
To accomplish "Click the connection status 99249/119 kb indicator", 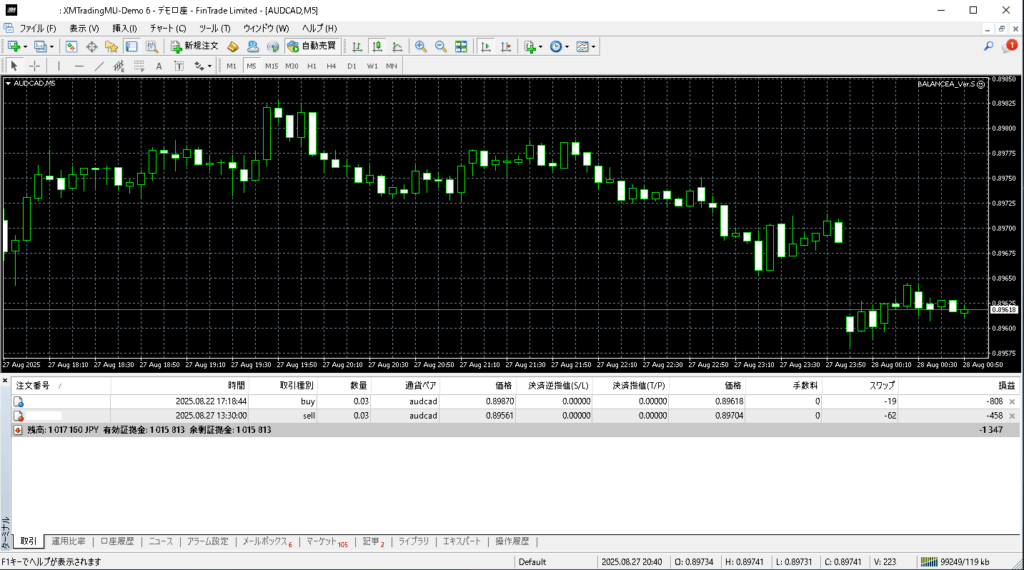I will [x=955, y=562].
